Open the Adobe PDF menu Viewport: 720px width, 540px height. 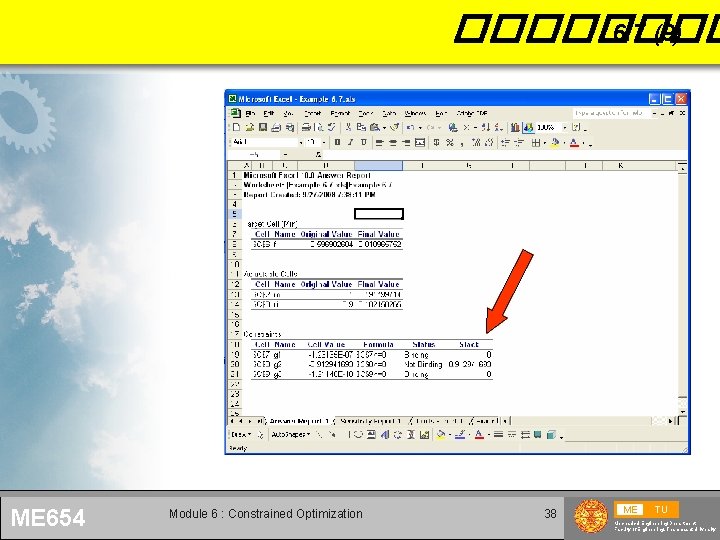pyautogui.click(x=472, y=113)
